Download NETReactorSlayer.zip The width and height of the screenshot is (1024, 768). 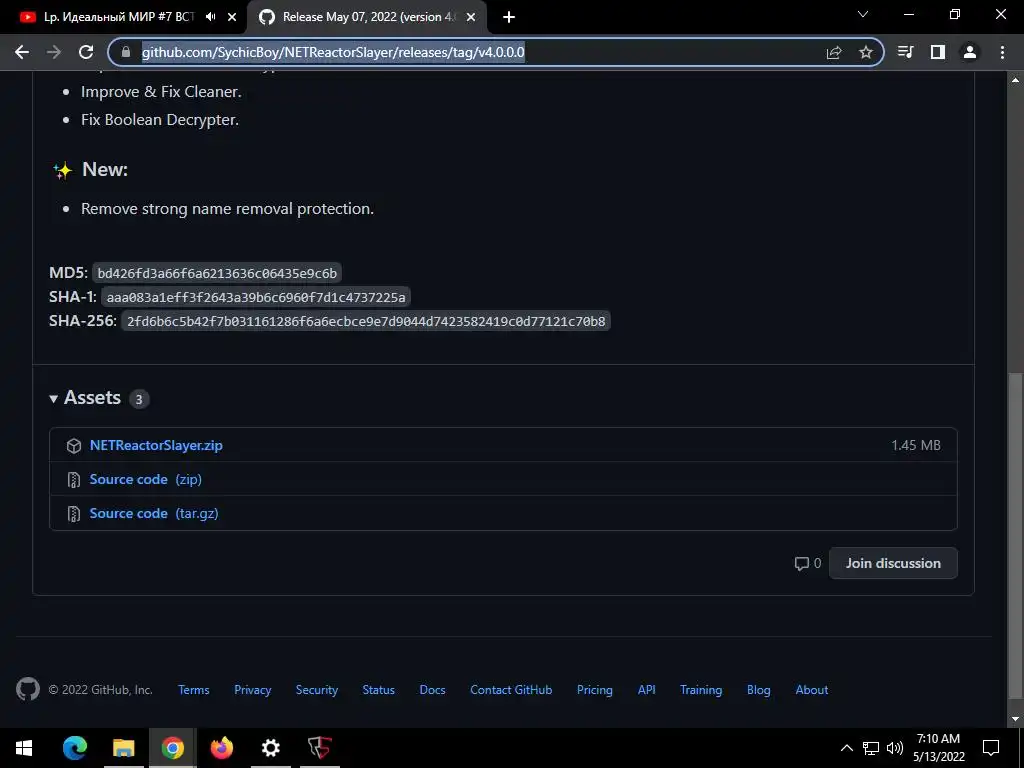coord(156,445)
